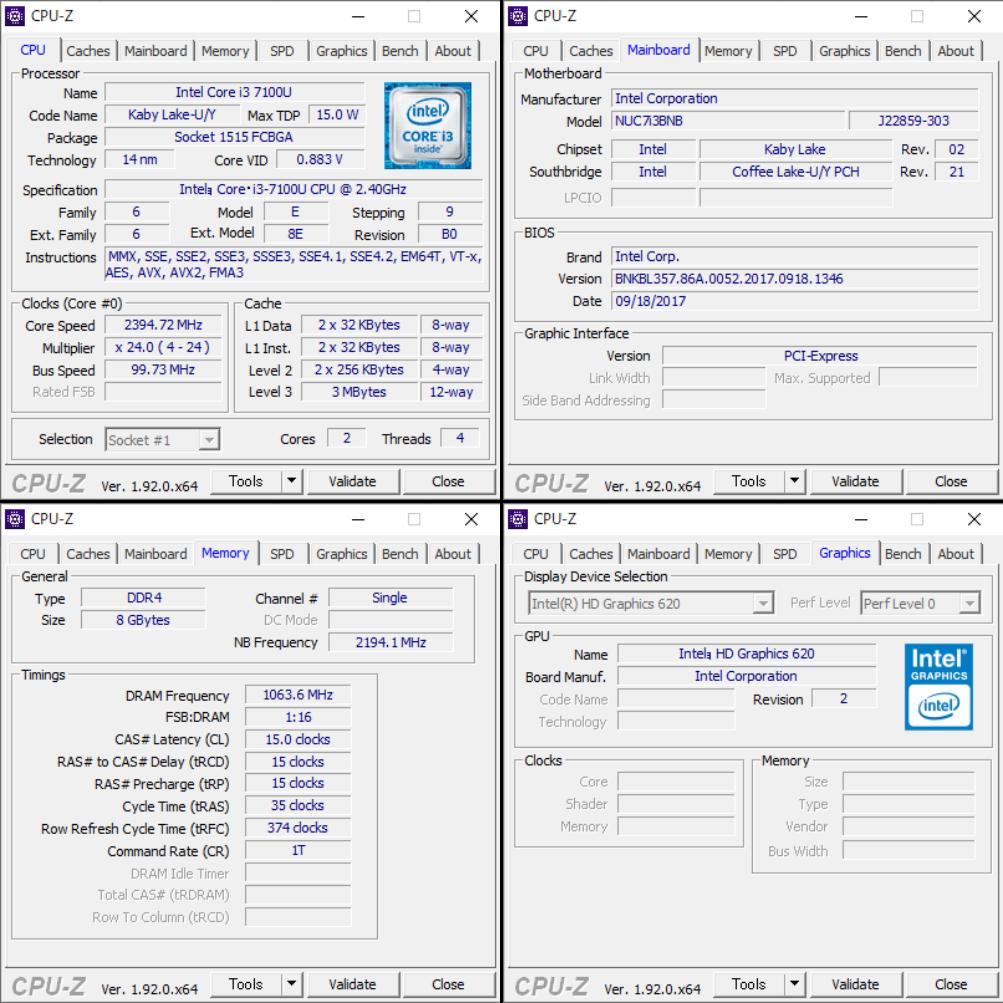
Task: Open the Perf Level 0 dropdown
Action: pyautogui.click(x=968, y=603)
